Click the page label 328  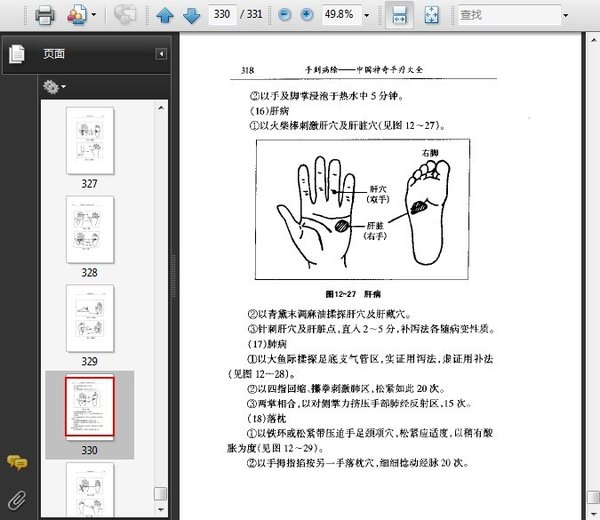click(90, 273)
